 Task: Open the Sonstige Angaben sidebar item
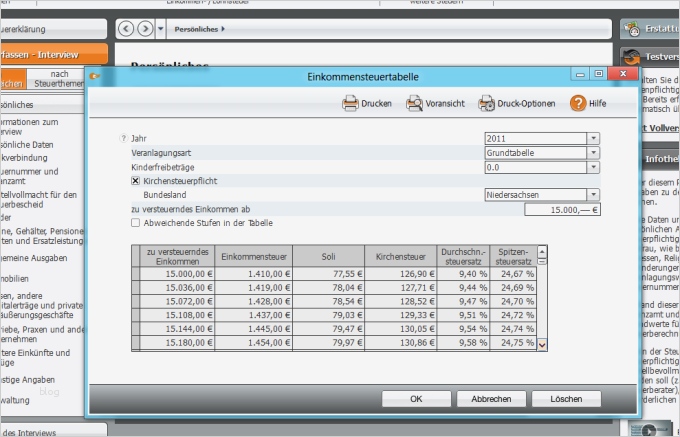click(27, 380)
